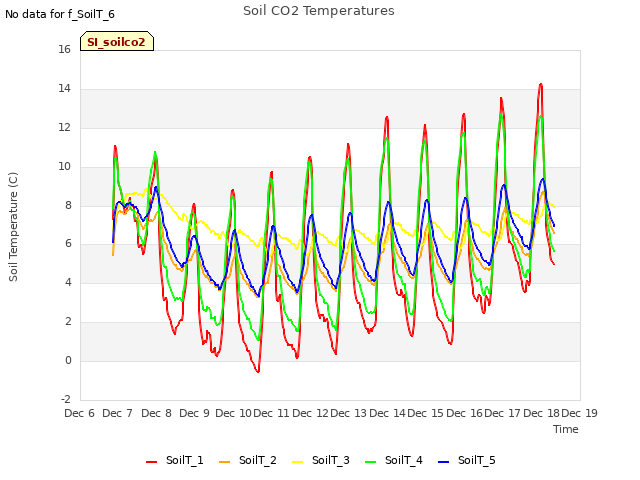Click the Dec 14 x-axis tick label

pos(387,413)
